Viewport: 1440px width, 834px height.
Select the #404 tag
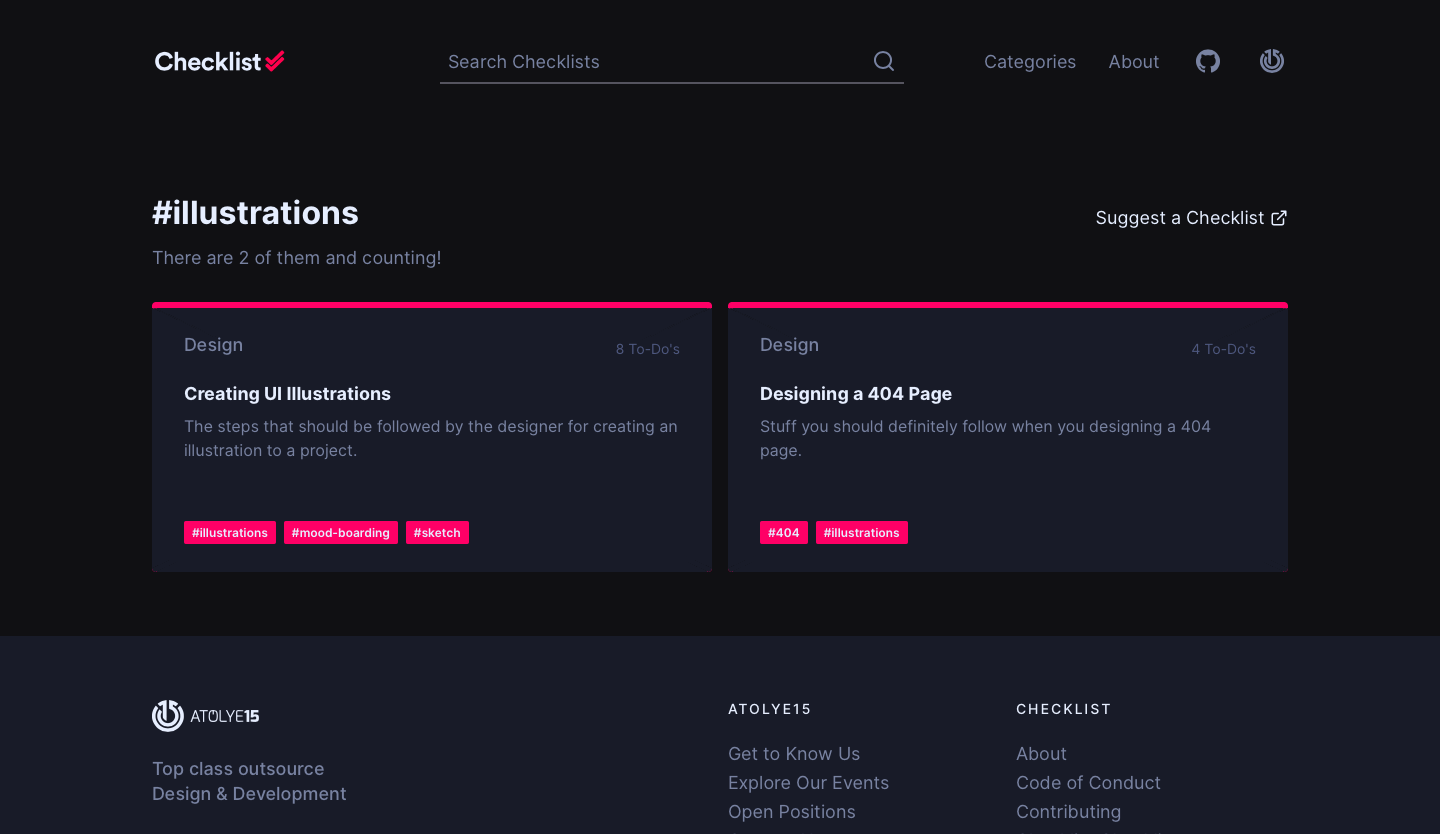pyautogui.click(x=783, y=533)
